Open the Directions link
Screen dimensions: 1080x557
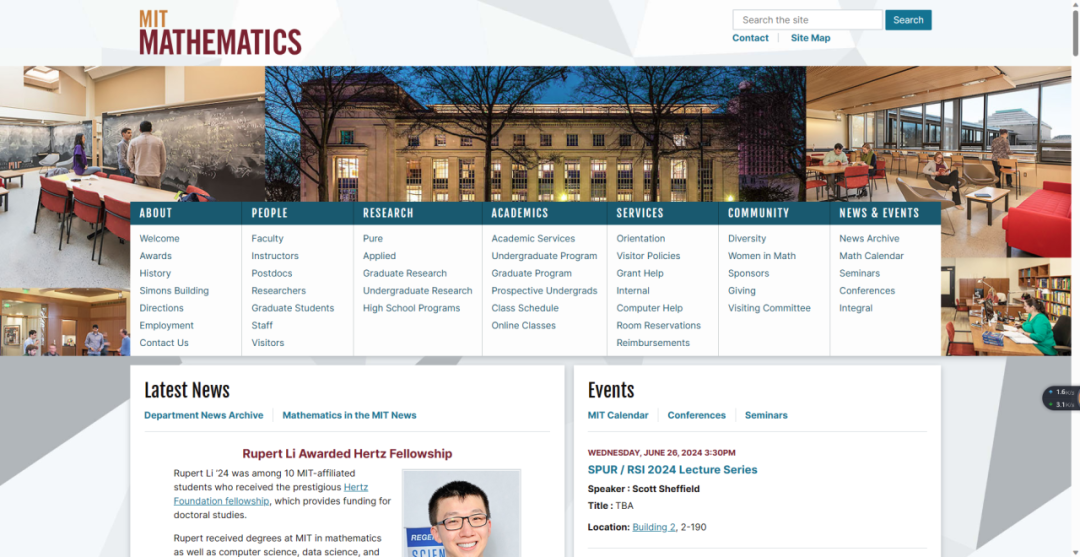click(161, 308)
